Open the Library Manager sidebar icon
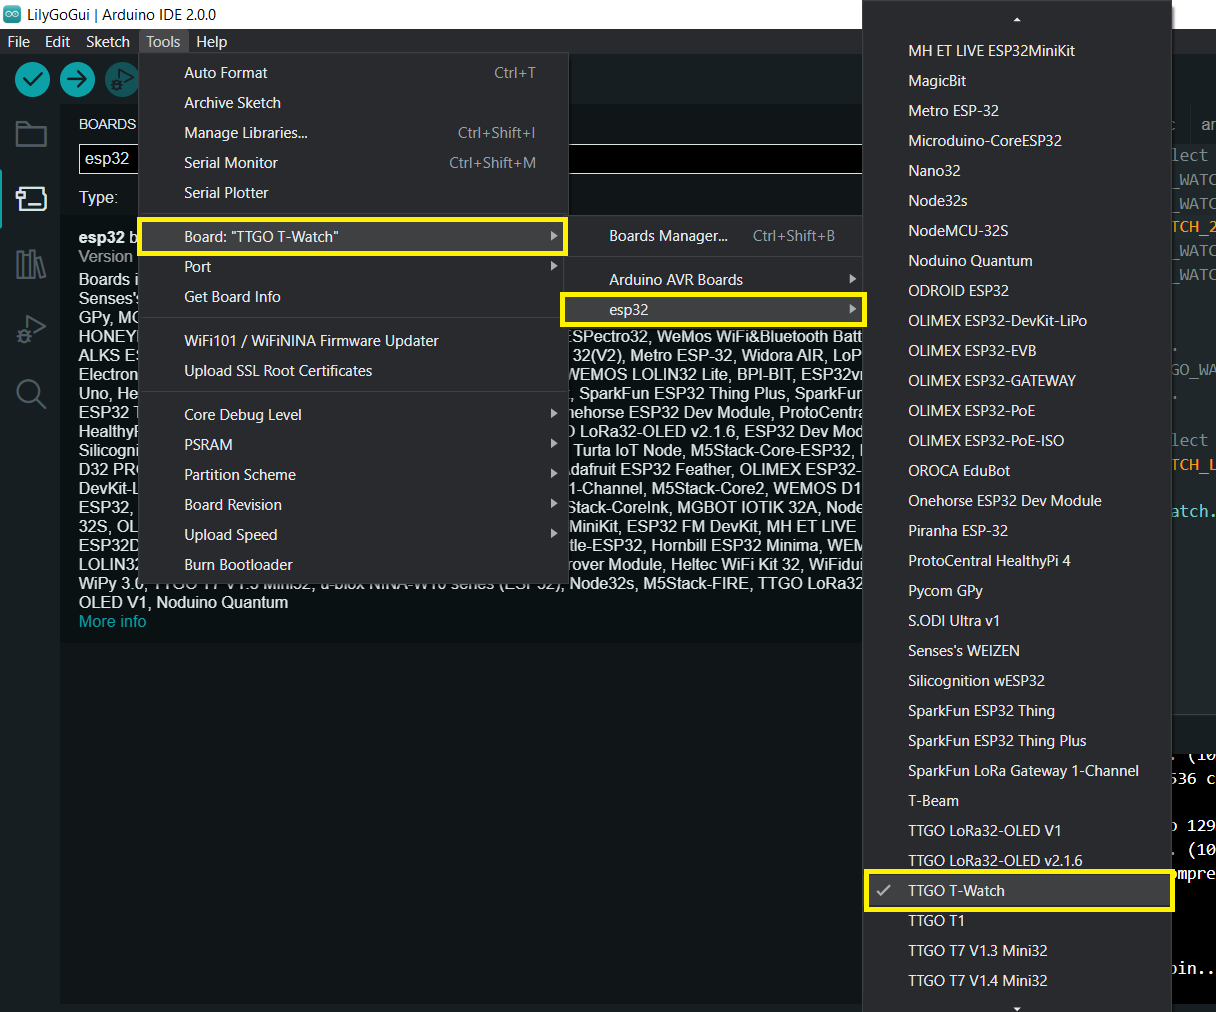This screenshot has width=1216, height=1012. (x=31, y=264)
